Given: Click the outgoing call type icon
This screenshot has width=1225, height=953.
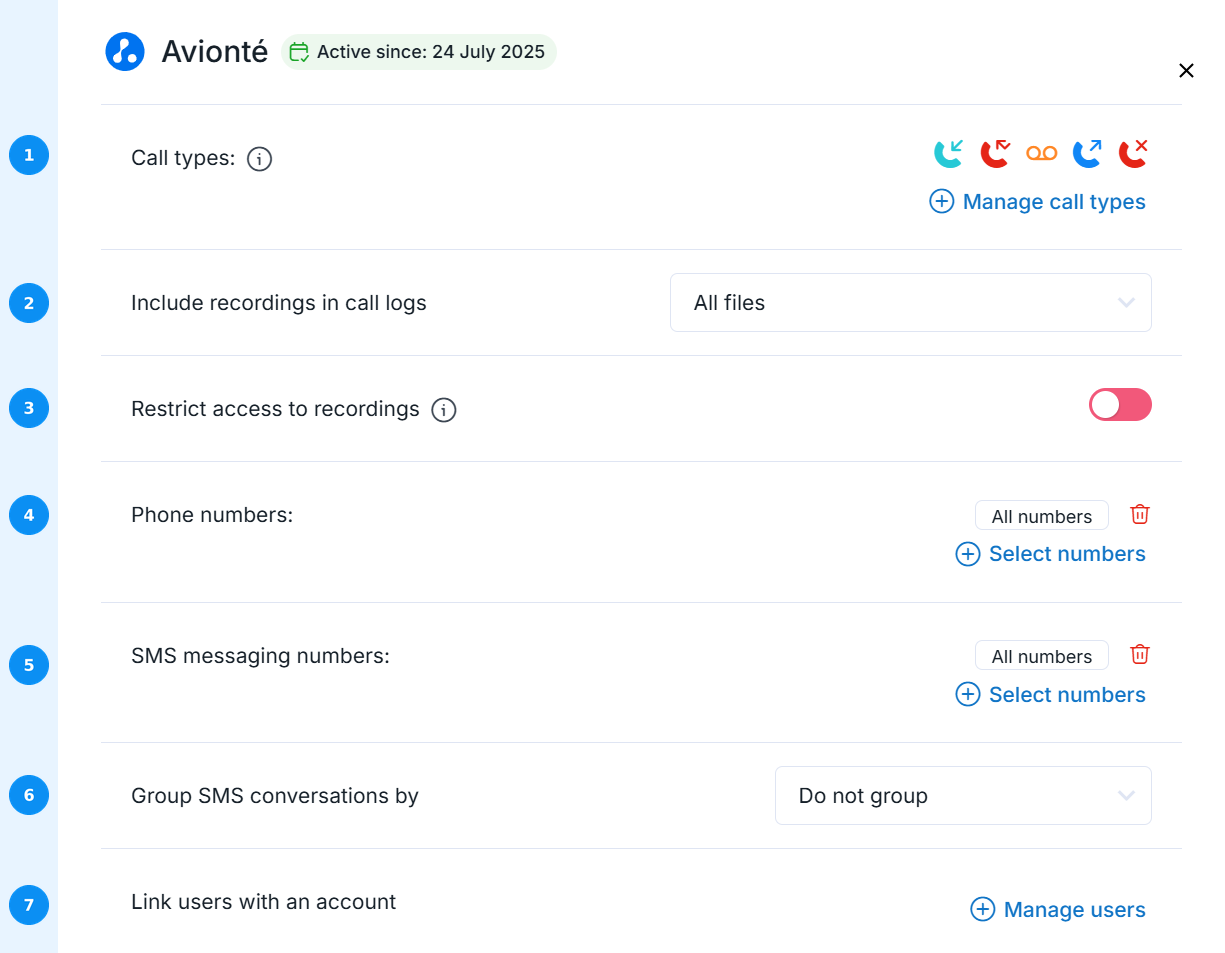Looking at the screenshot, I should (x=1087, y=153).
